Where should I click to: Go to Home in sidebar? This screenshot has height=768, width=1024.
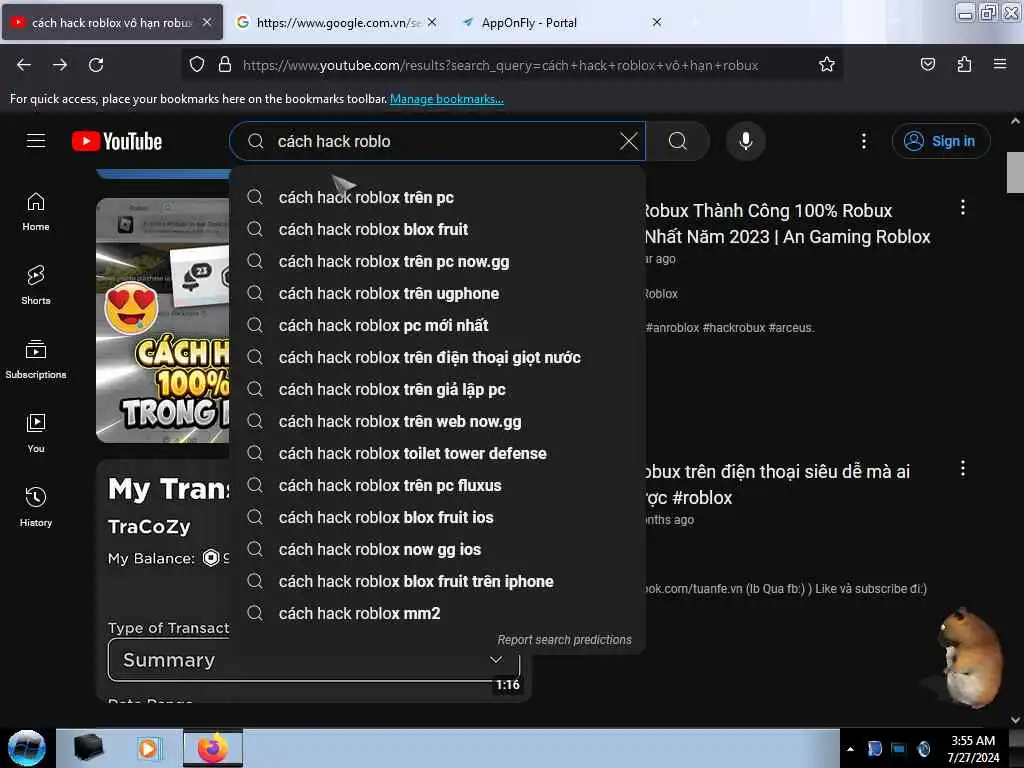[x=36, y=212]
